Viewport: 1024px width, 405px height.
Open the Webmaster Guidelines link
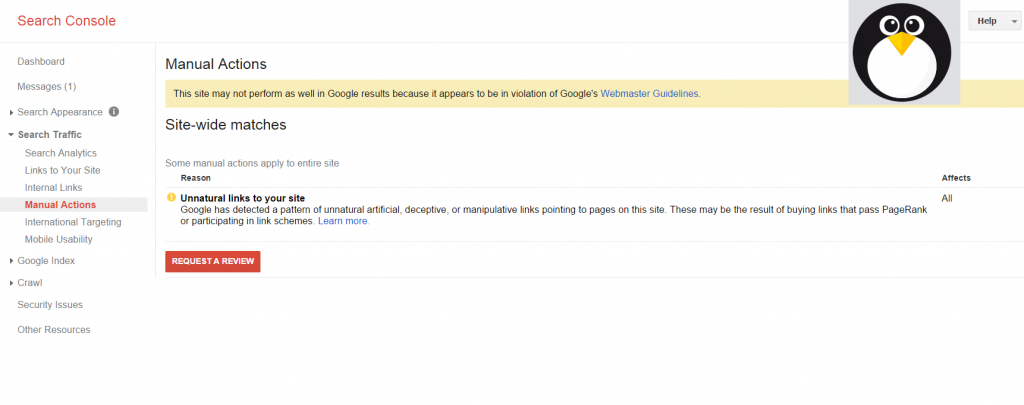649,93
